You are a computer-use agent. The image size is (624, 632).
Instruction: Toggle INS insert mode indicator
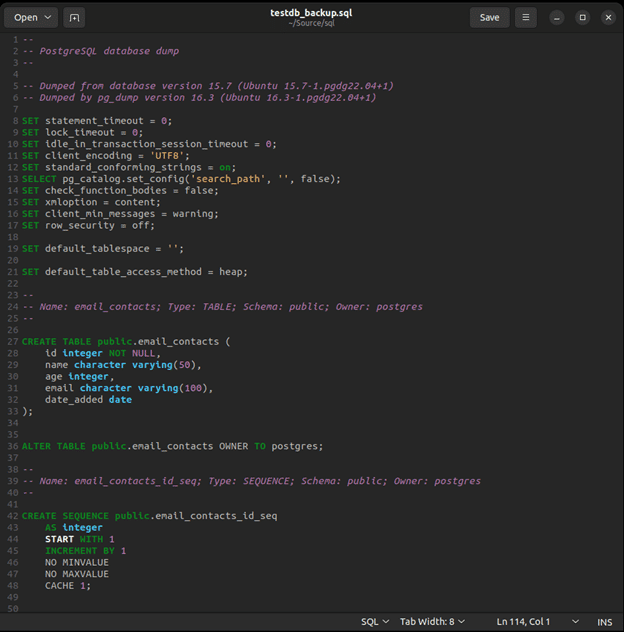tap(604, 622)
